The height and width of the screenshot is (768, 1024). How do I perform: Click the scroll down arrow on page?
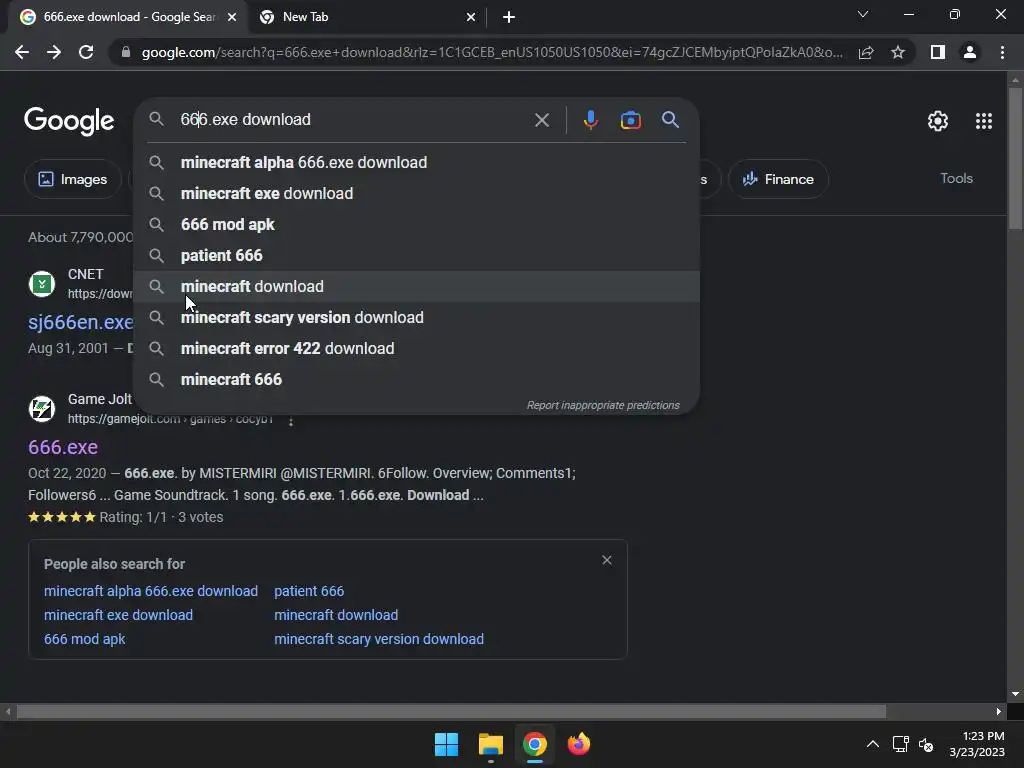coord(1015,694)
